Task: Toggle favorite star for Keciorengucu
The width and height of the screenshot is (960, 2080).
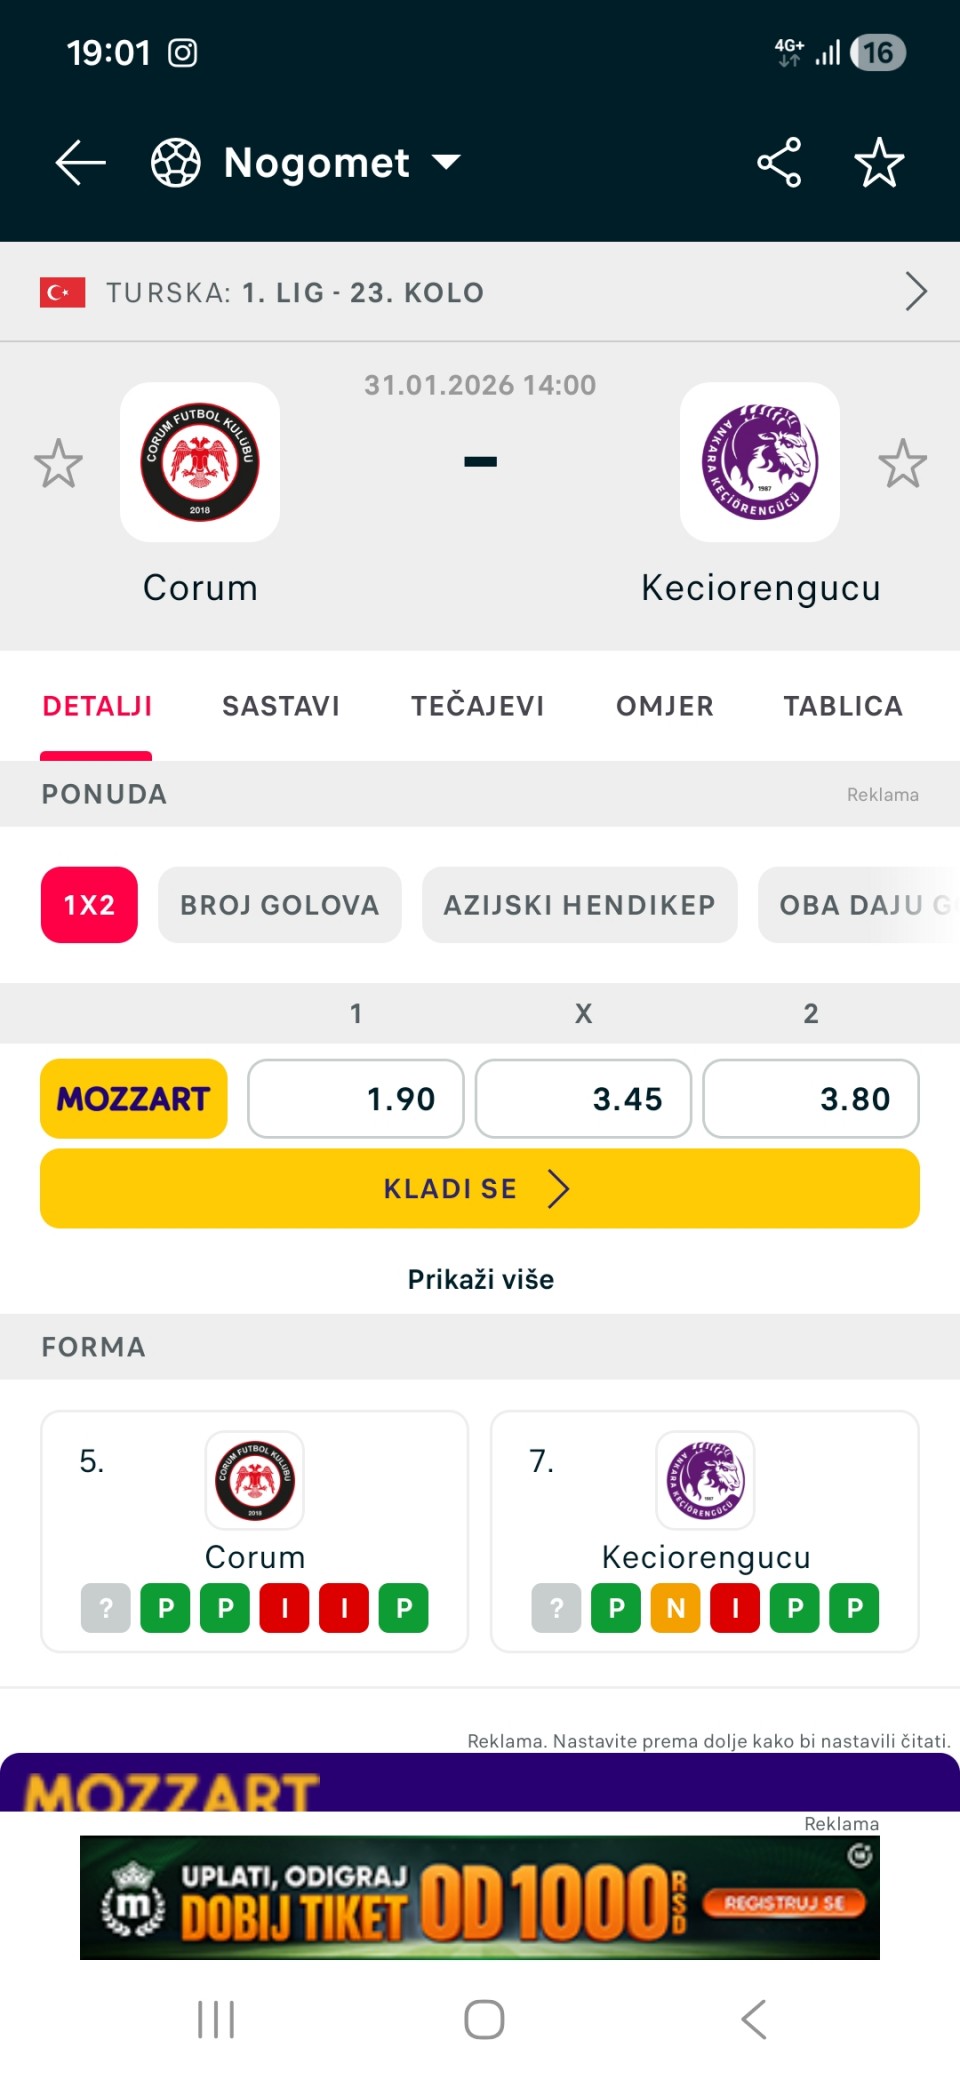Action: pyautogui.click(x=902, y=464)
